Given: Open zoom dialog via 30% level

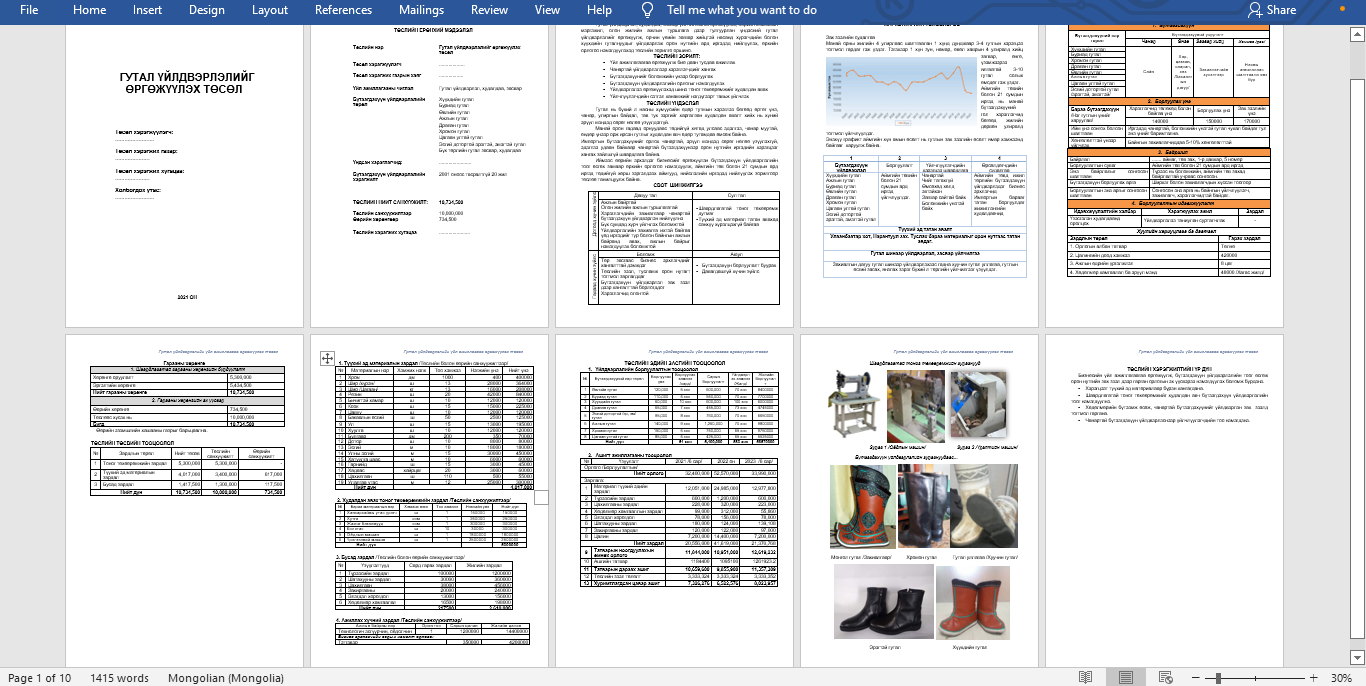Looking at the screenshot, I should point(1341,678).
